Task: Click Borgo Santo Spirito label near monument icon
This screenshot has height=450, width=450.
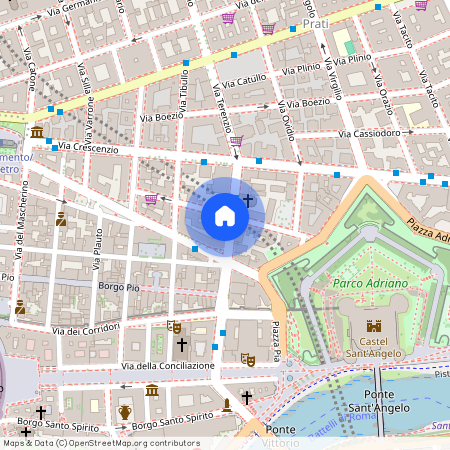Action: pyautogui.click(x=172, y=421)
